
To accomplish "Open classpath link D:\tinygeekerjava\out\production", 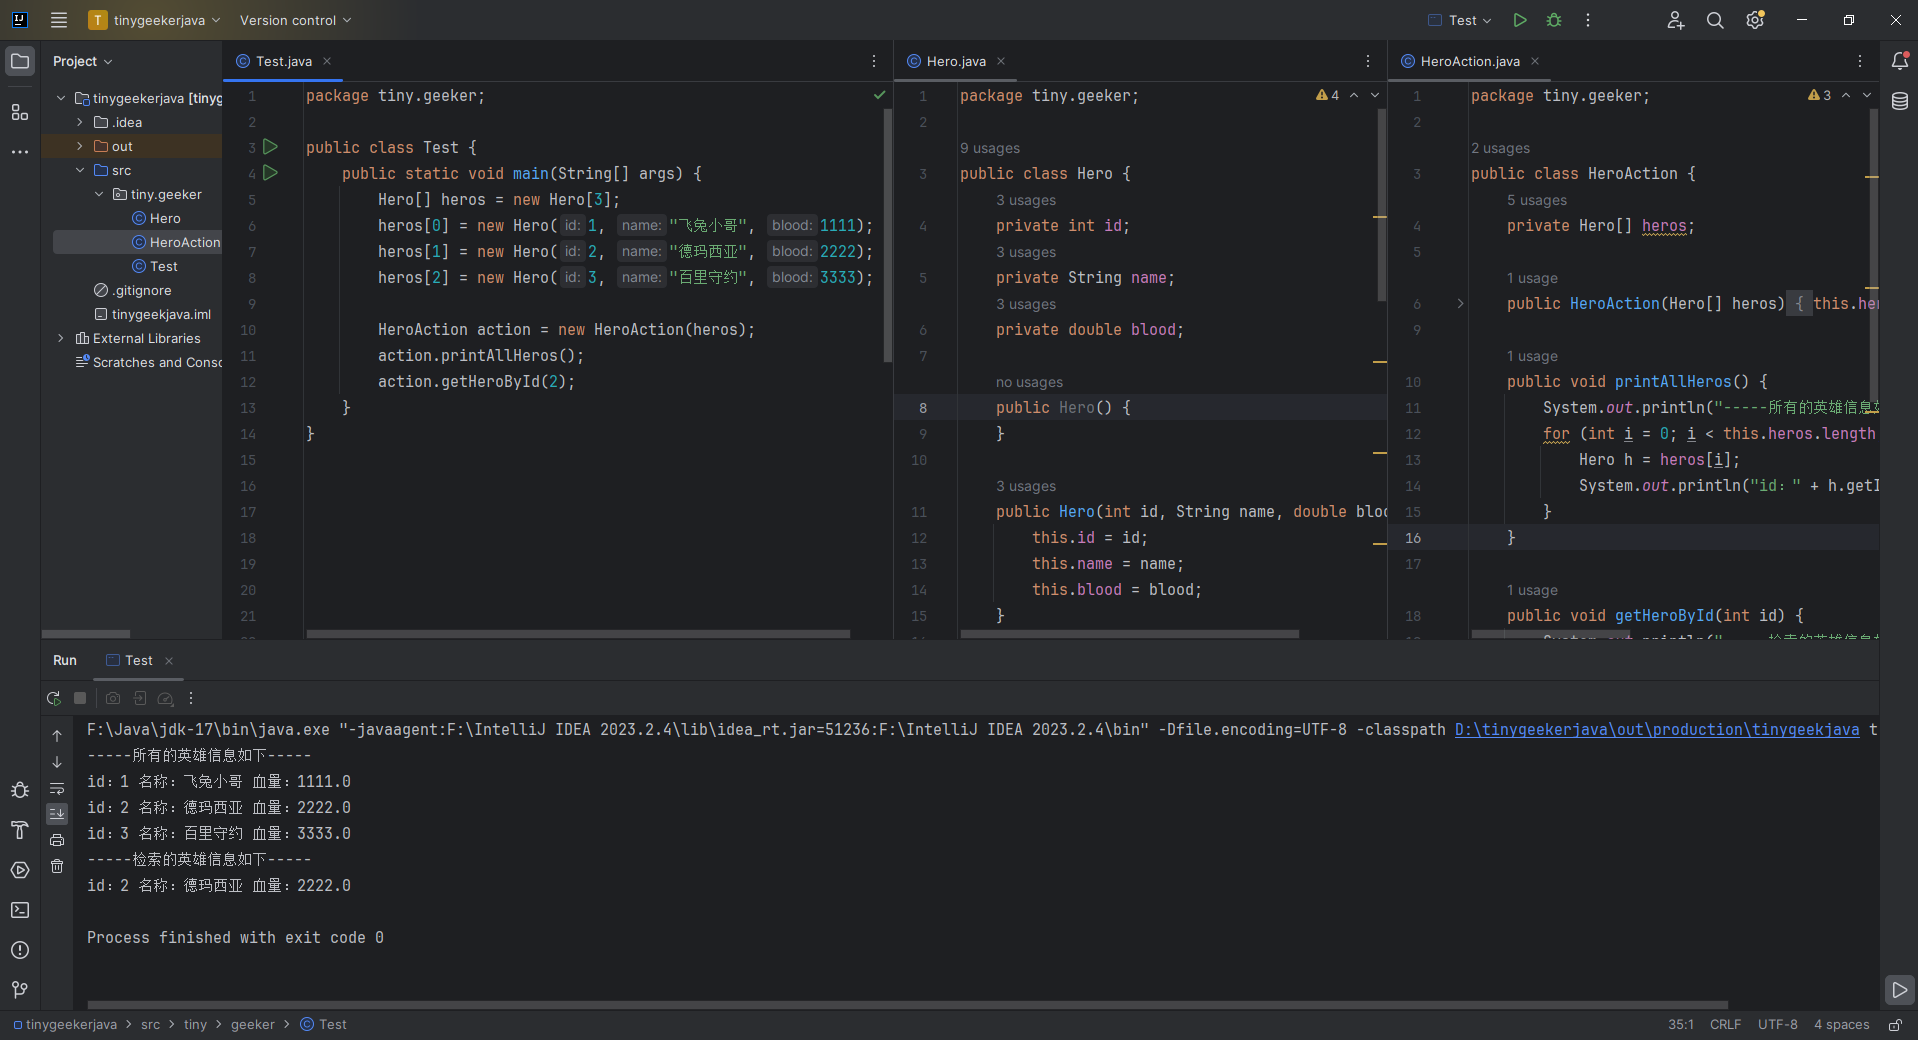I will [x=1657, y=730].
